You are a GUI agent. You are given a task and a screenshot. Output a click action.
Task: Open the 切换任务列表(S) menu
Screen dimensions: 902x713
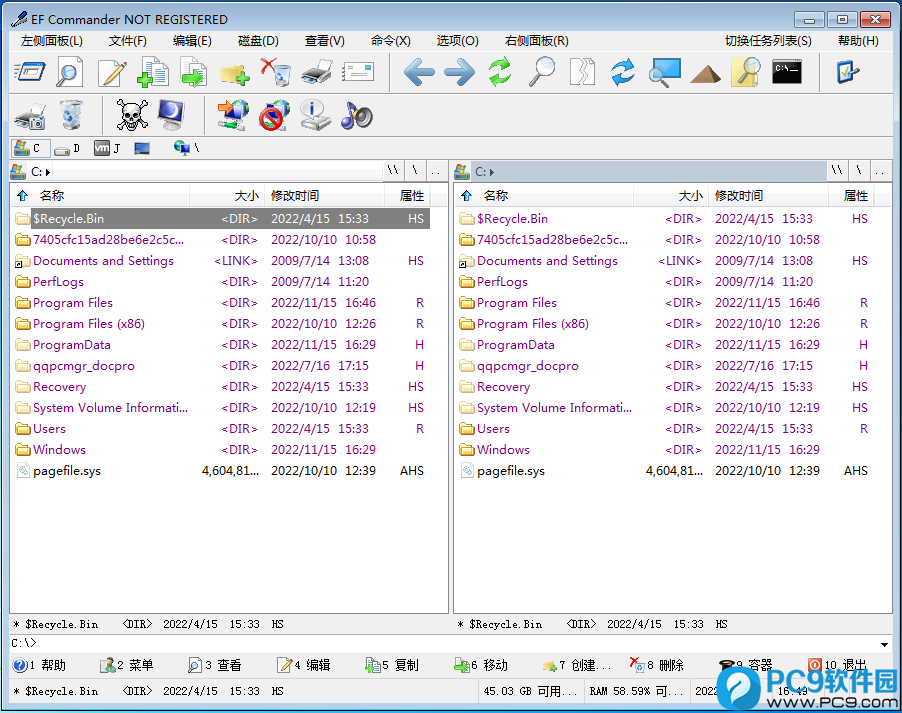point(768,41)
